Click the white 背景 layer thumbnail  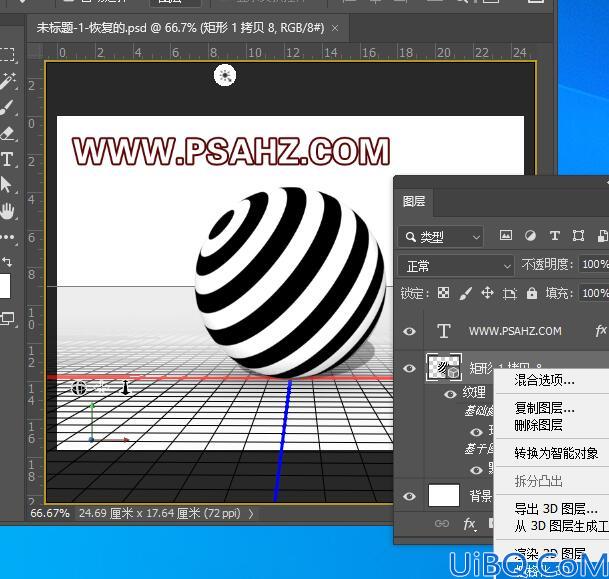[444, 496]
